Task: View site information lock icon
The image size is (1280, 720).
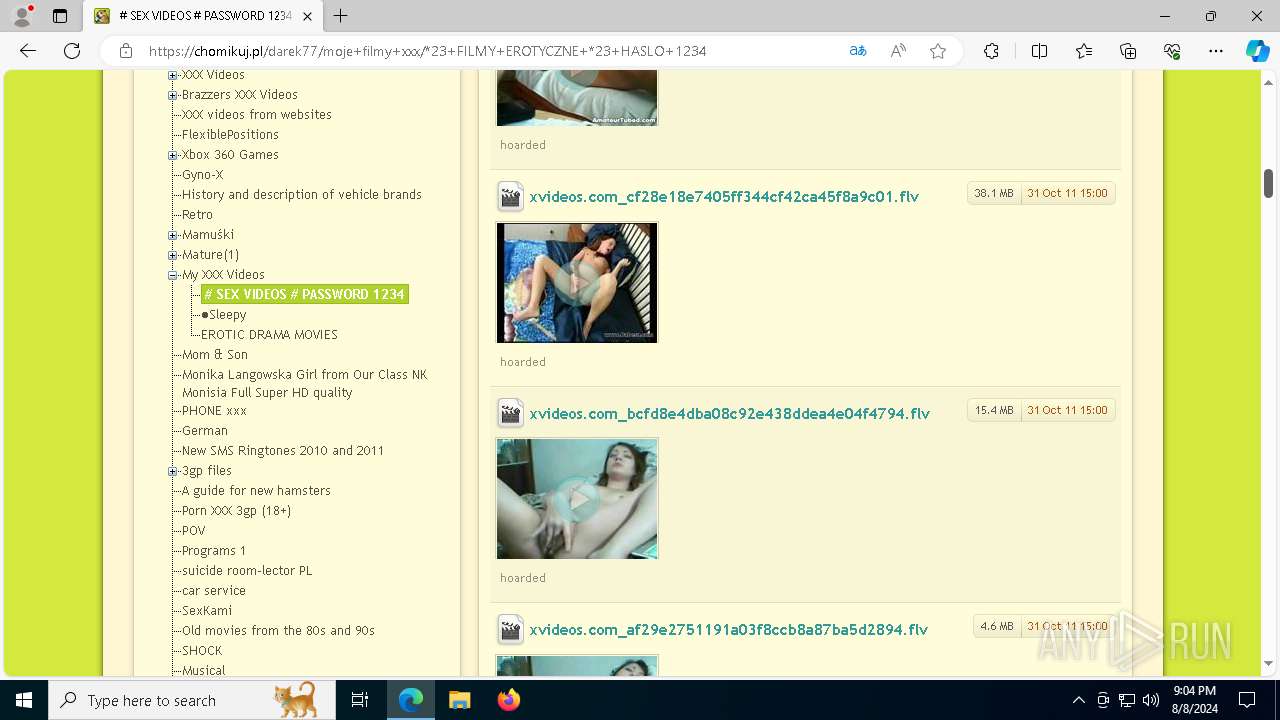Action: [126, 51]
